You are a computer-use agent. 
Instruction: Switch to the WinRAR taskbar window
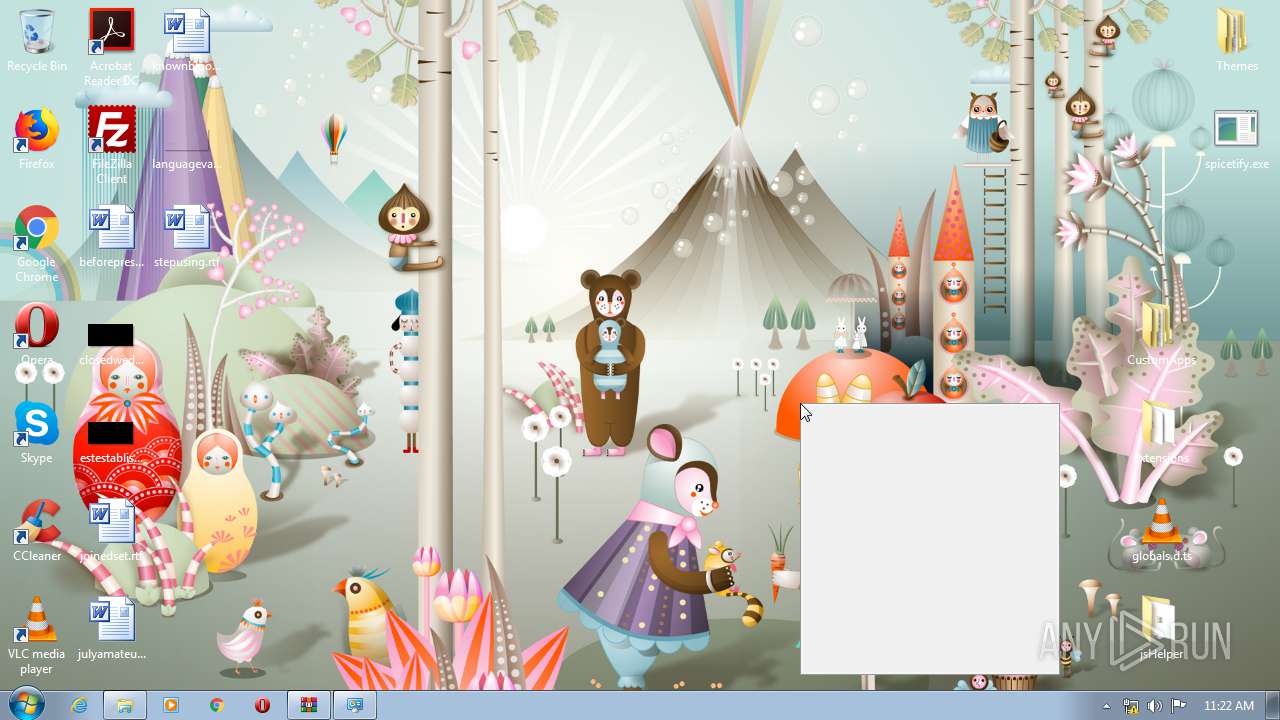tap(309, 705)
